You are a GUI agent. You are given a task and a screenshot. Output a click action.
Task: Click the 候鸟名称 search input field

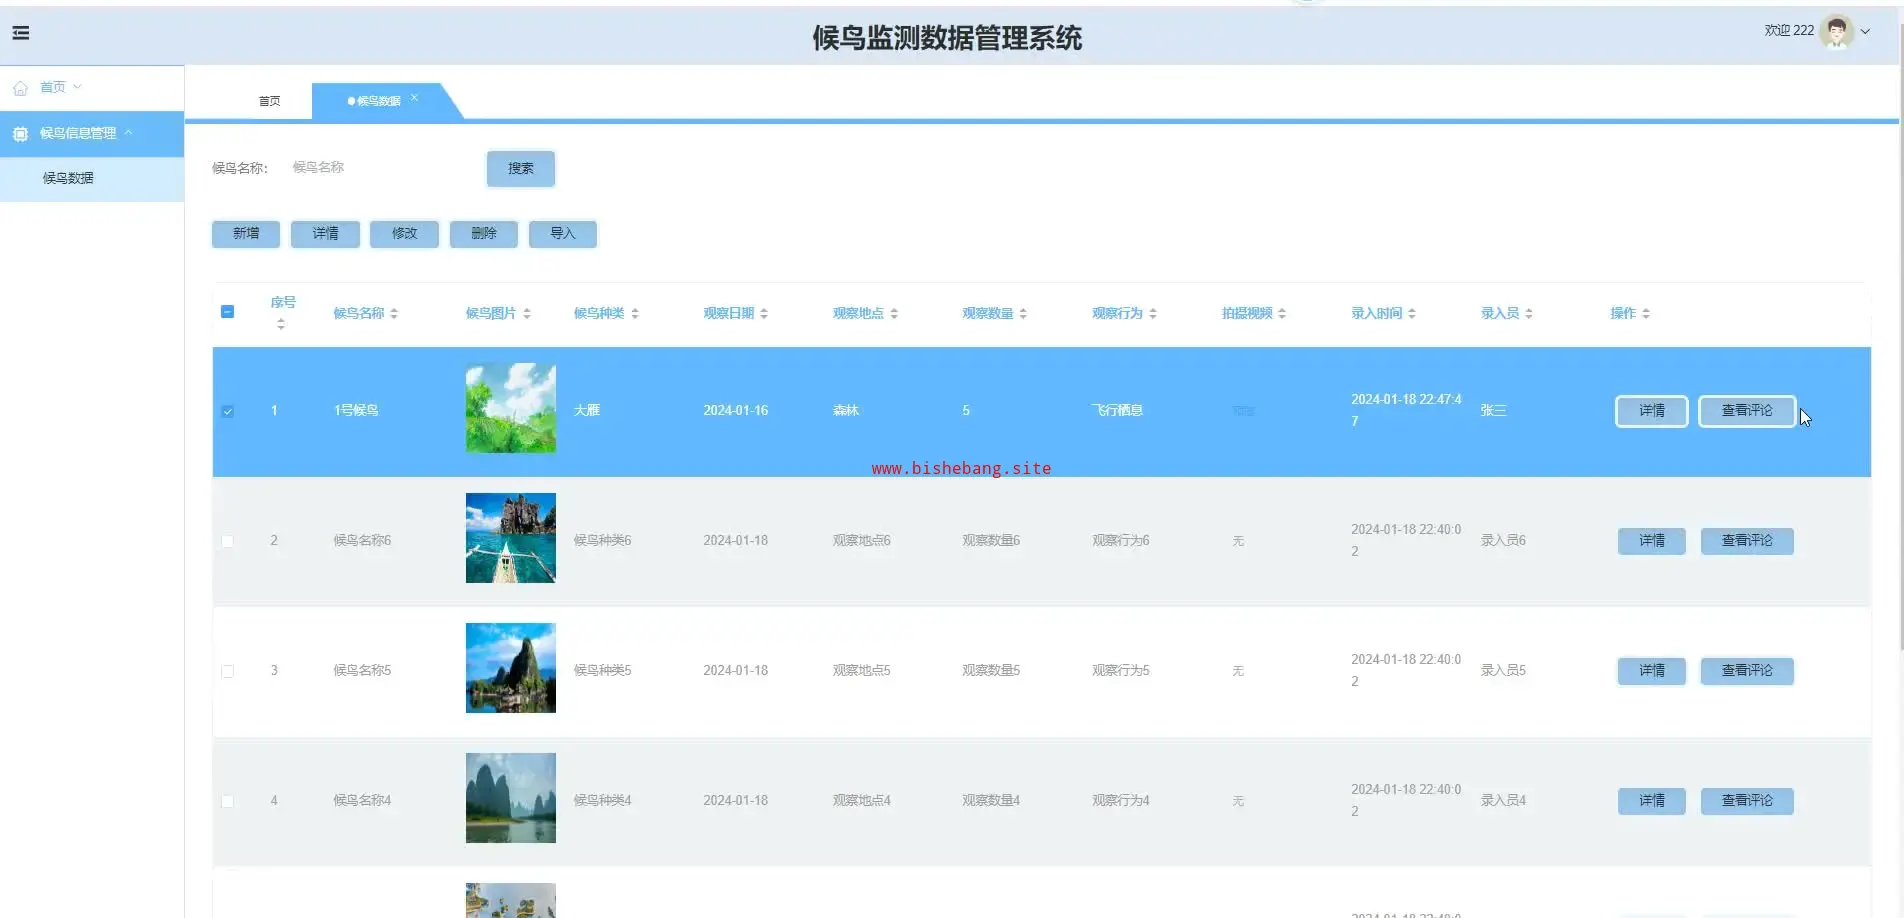tap(380, 168)
